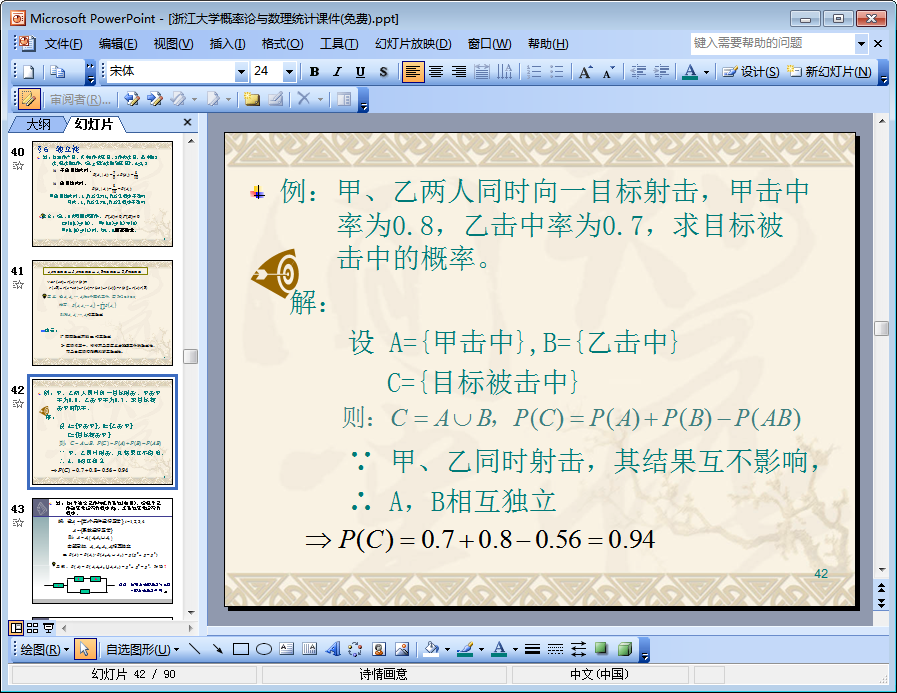Expand the font size dropdown
Viewport: 897px width, 693px height.
[289, 72]
